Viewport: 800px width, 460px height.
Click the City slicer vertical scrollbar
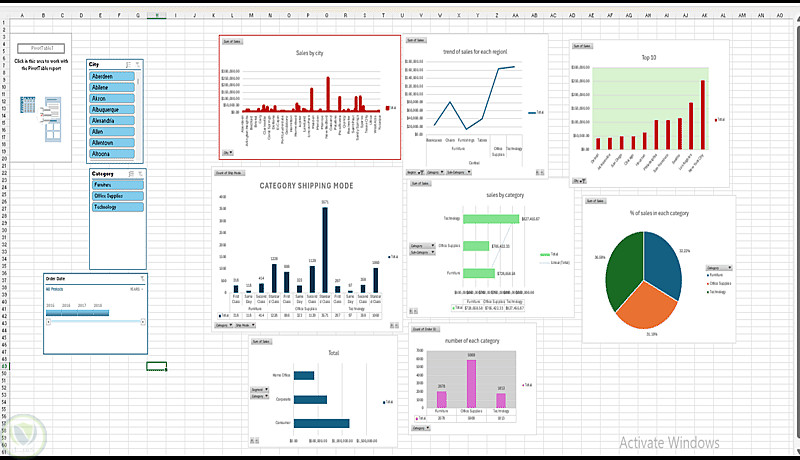pyautogui.click(x=138, y=115)
